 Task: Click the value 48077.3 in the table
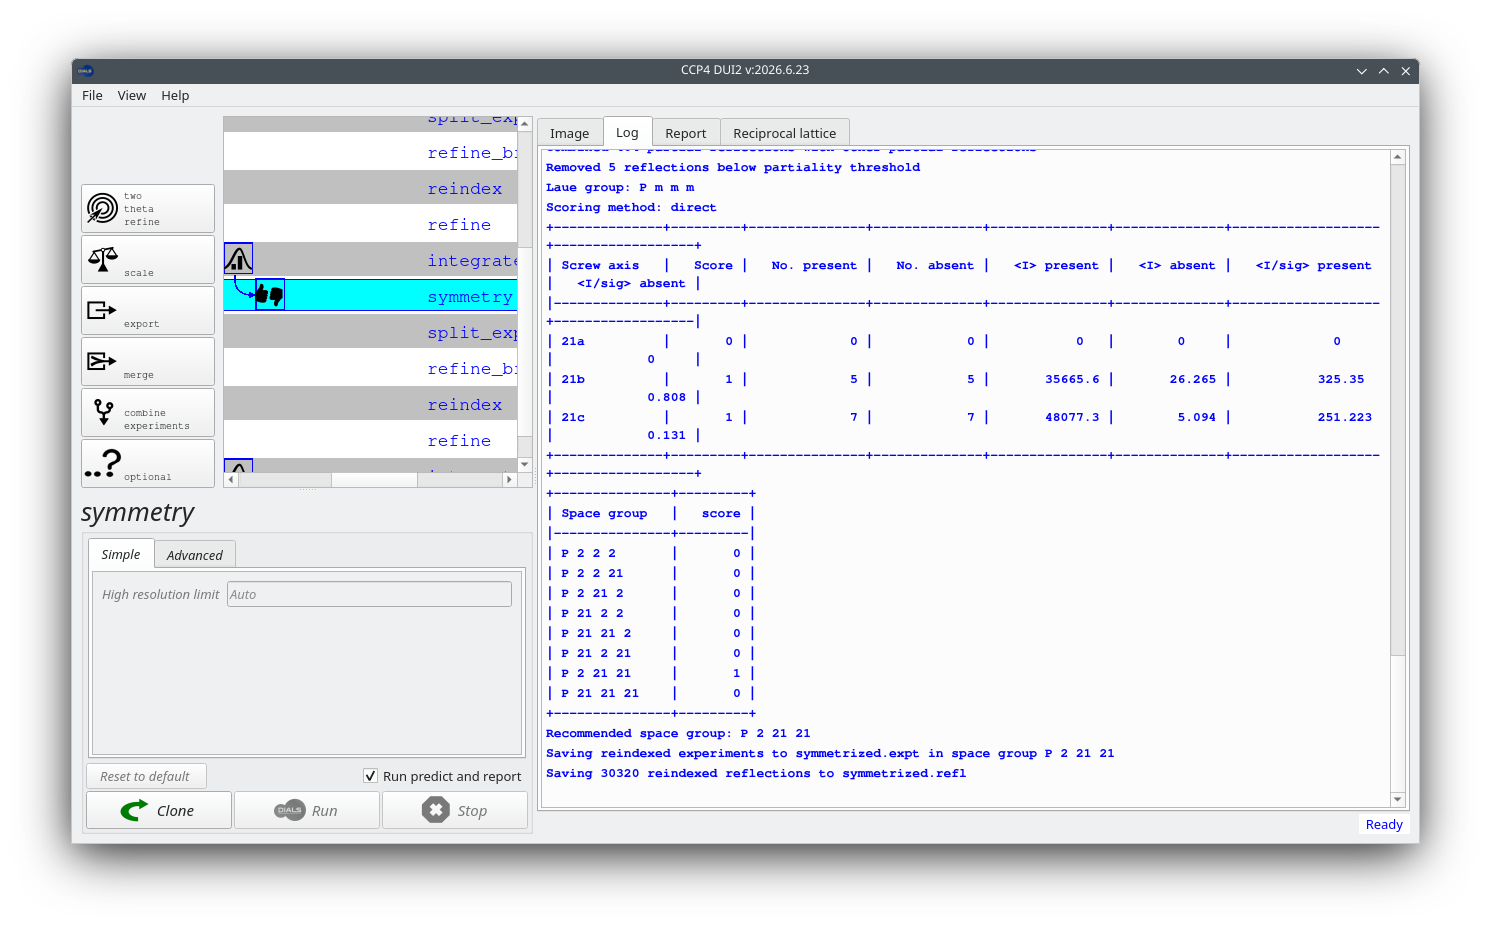pos(1072,417)
